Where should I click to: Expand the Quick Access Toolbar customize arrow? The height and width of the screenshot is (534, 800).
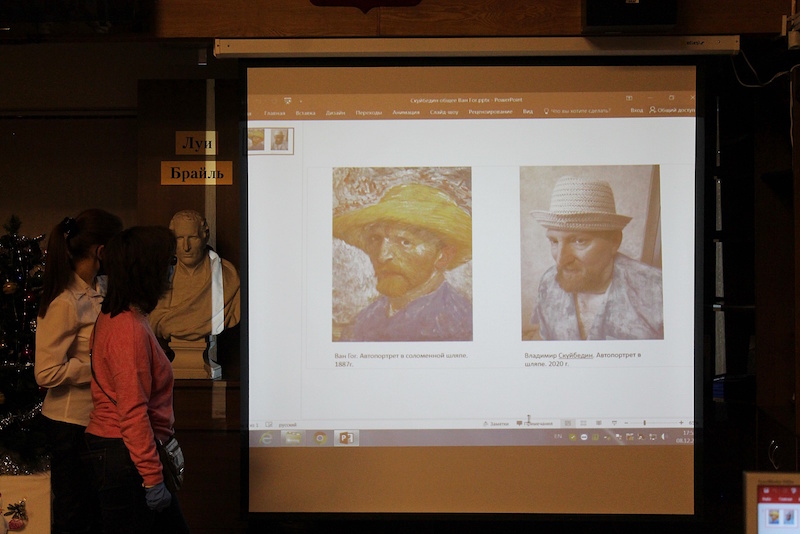coord(302,100)
